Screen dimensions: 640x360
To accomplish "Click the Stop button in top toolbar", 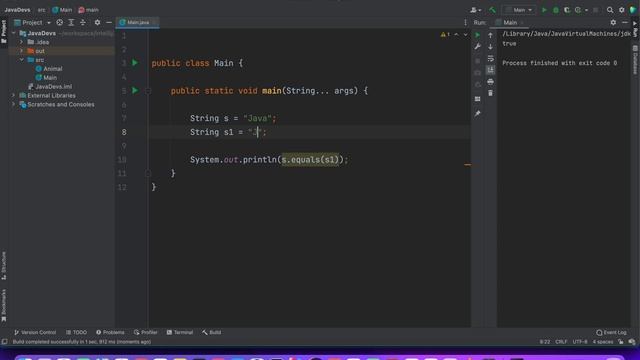I will pos(596,10).
